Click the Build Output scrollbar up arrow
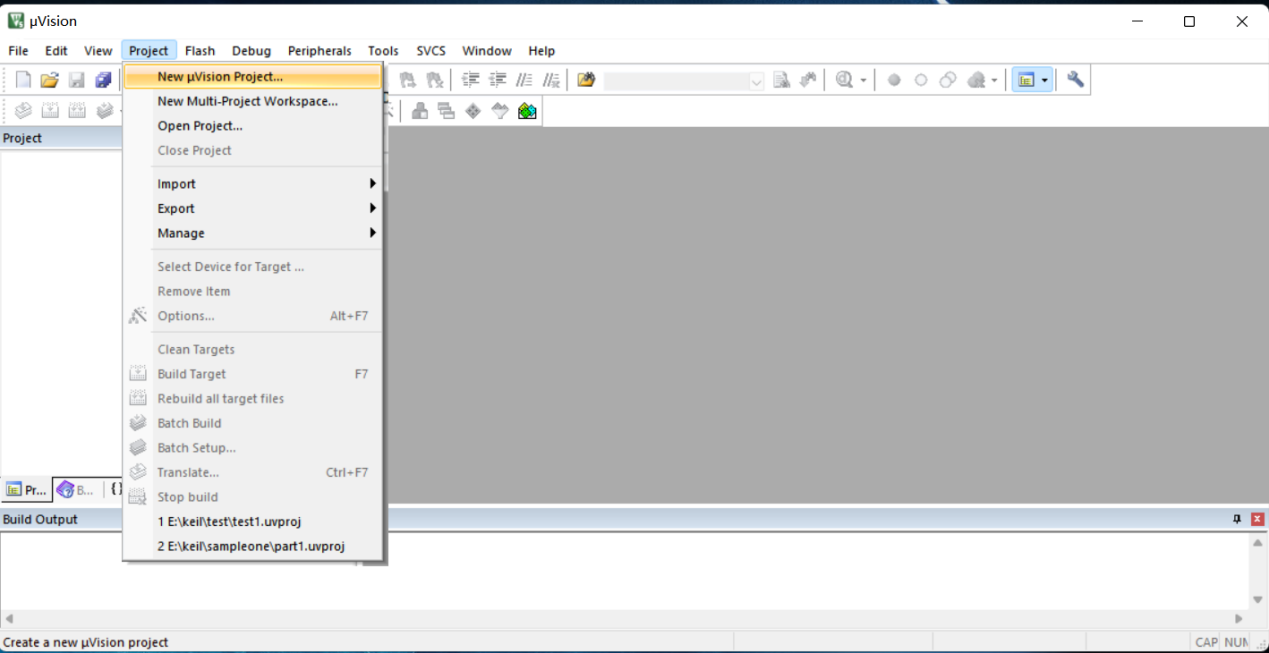Image resolution: width=1269 pixels, height=653 pixels. pos(1258,543)
